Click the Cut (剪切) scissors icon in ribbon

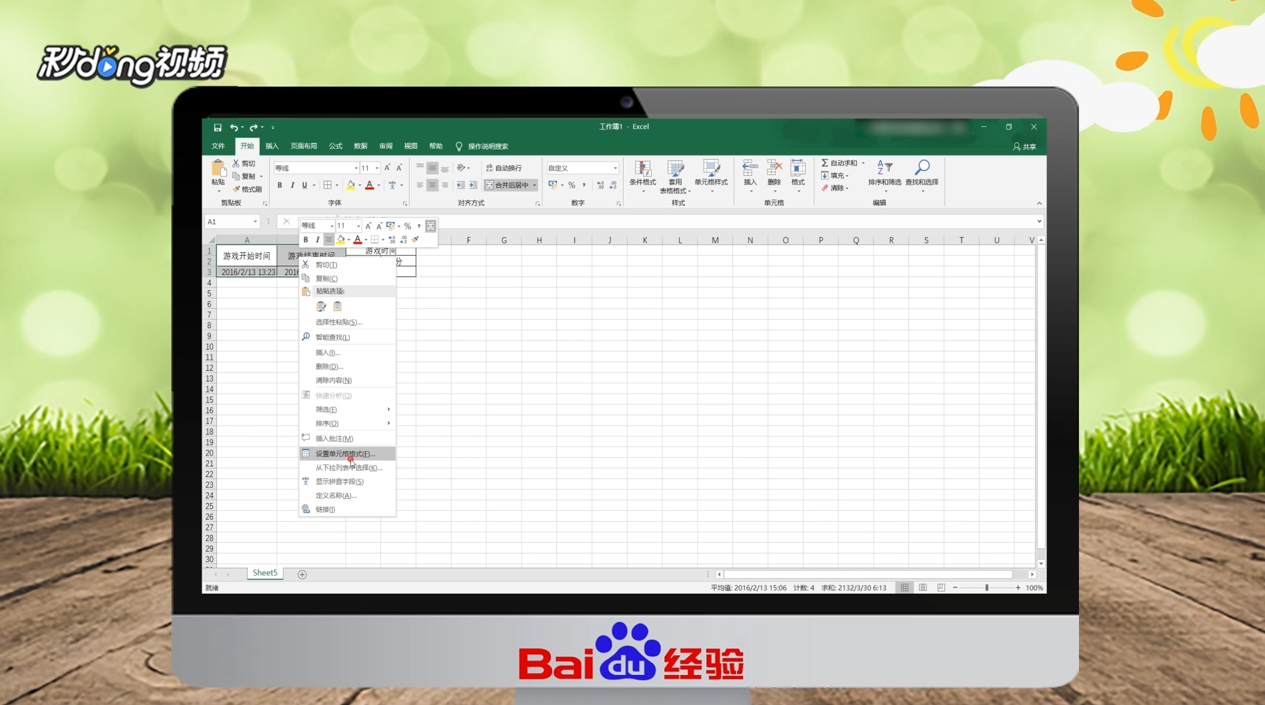[x=236, y=163]
